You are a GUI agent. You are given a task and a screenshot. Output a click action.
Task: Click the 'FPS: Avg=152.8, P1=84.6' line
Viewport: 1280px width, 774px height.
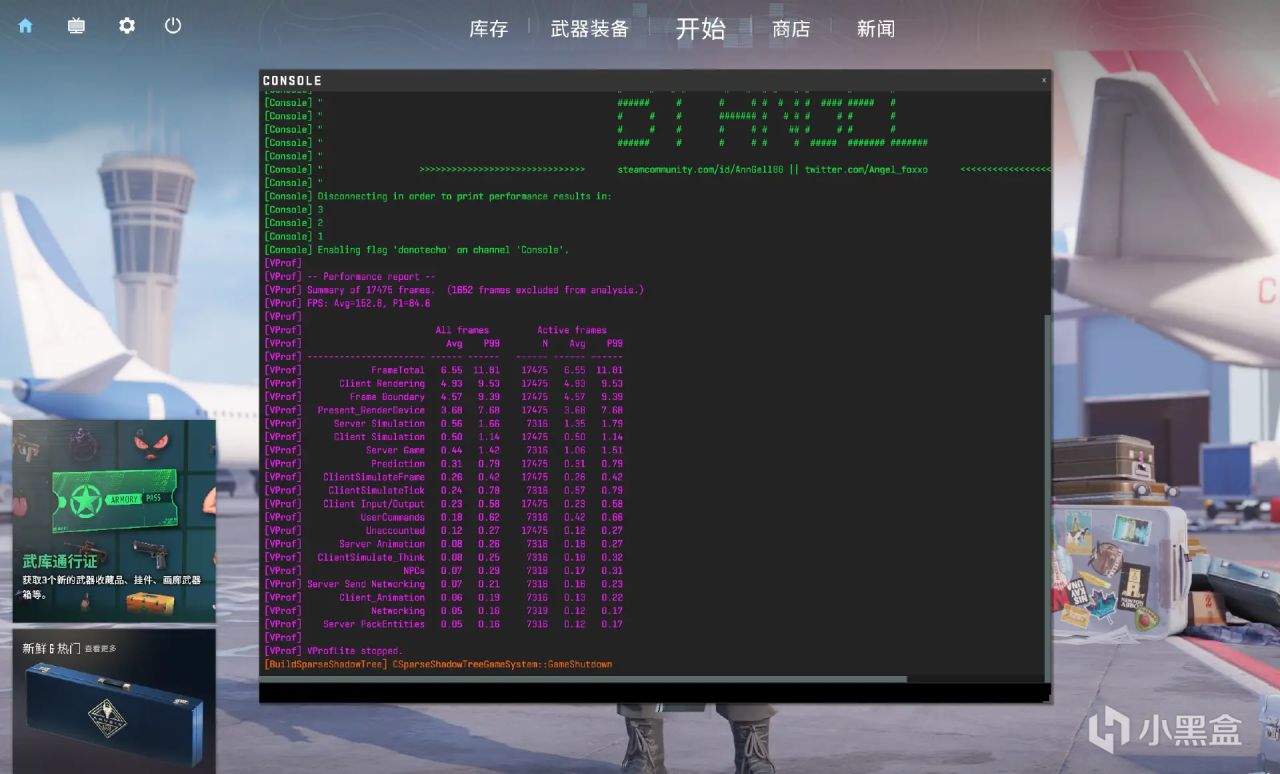[x=368, y=303]
